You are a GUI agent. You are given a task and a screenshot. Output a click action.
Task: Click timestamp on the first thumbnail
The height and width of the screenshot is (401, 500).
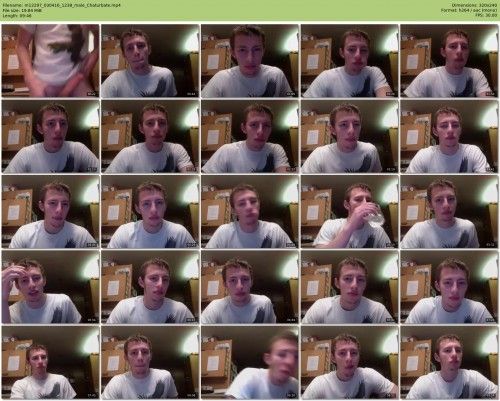tap(92, 94)
